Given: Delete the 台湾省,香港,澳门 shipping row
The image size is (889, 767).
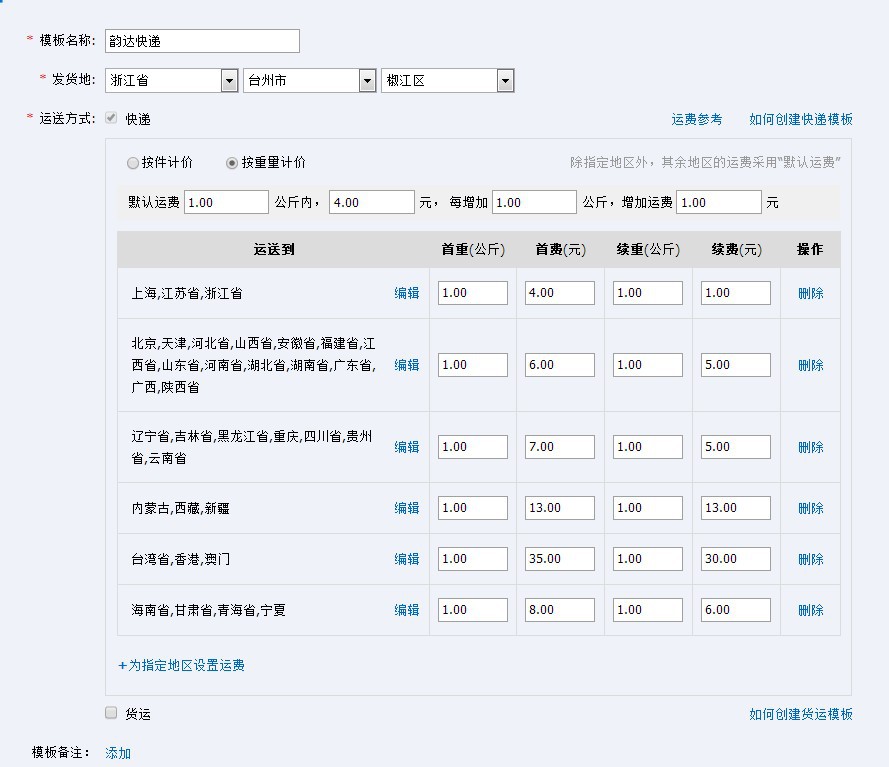Looking at the screenshot, I should pos(811,559).
